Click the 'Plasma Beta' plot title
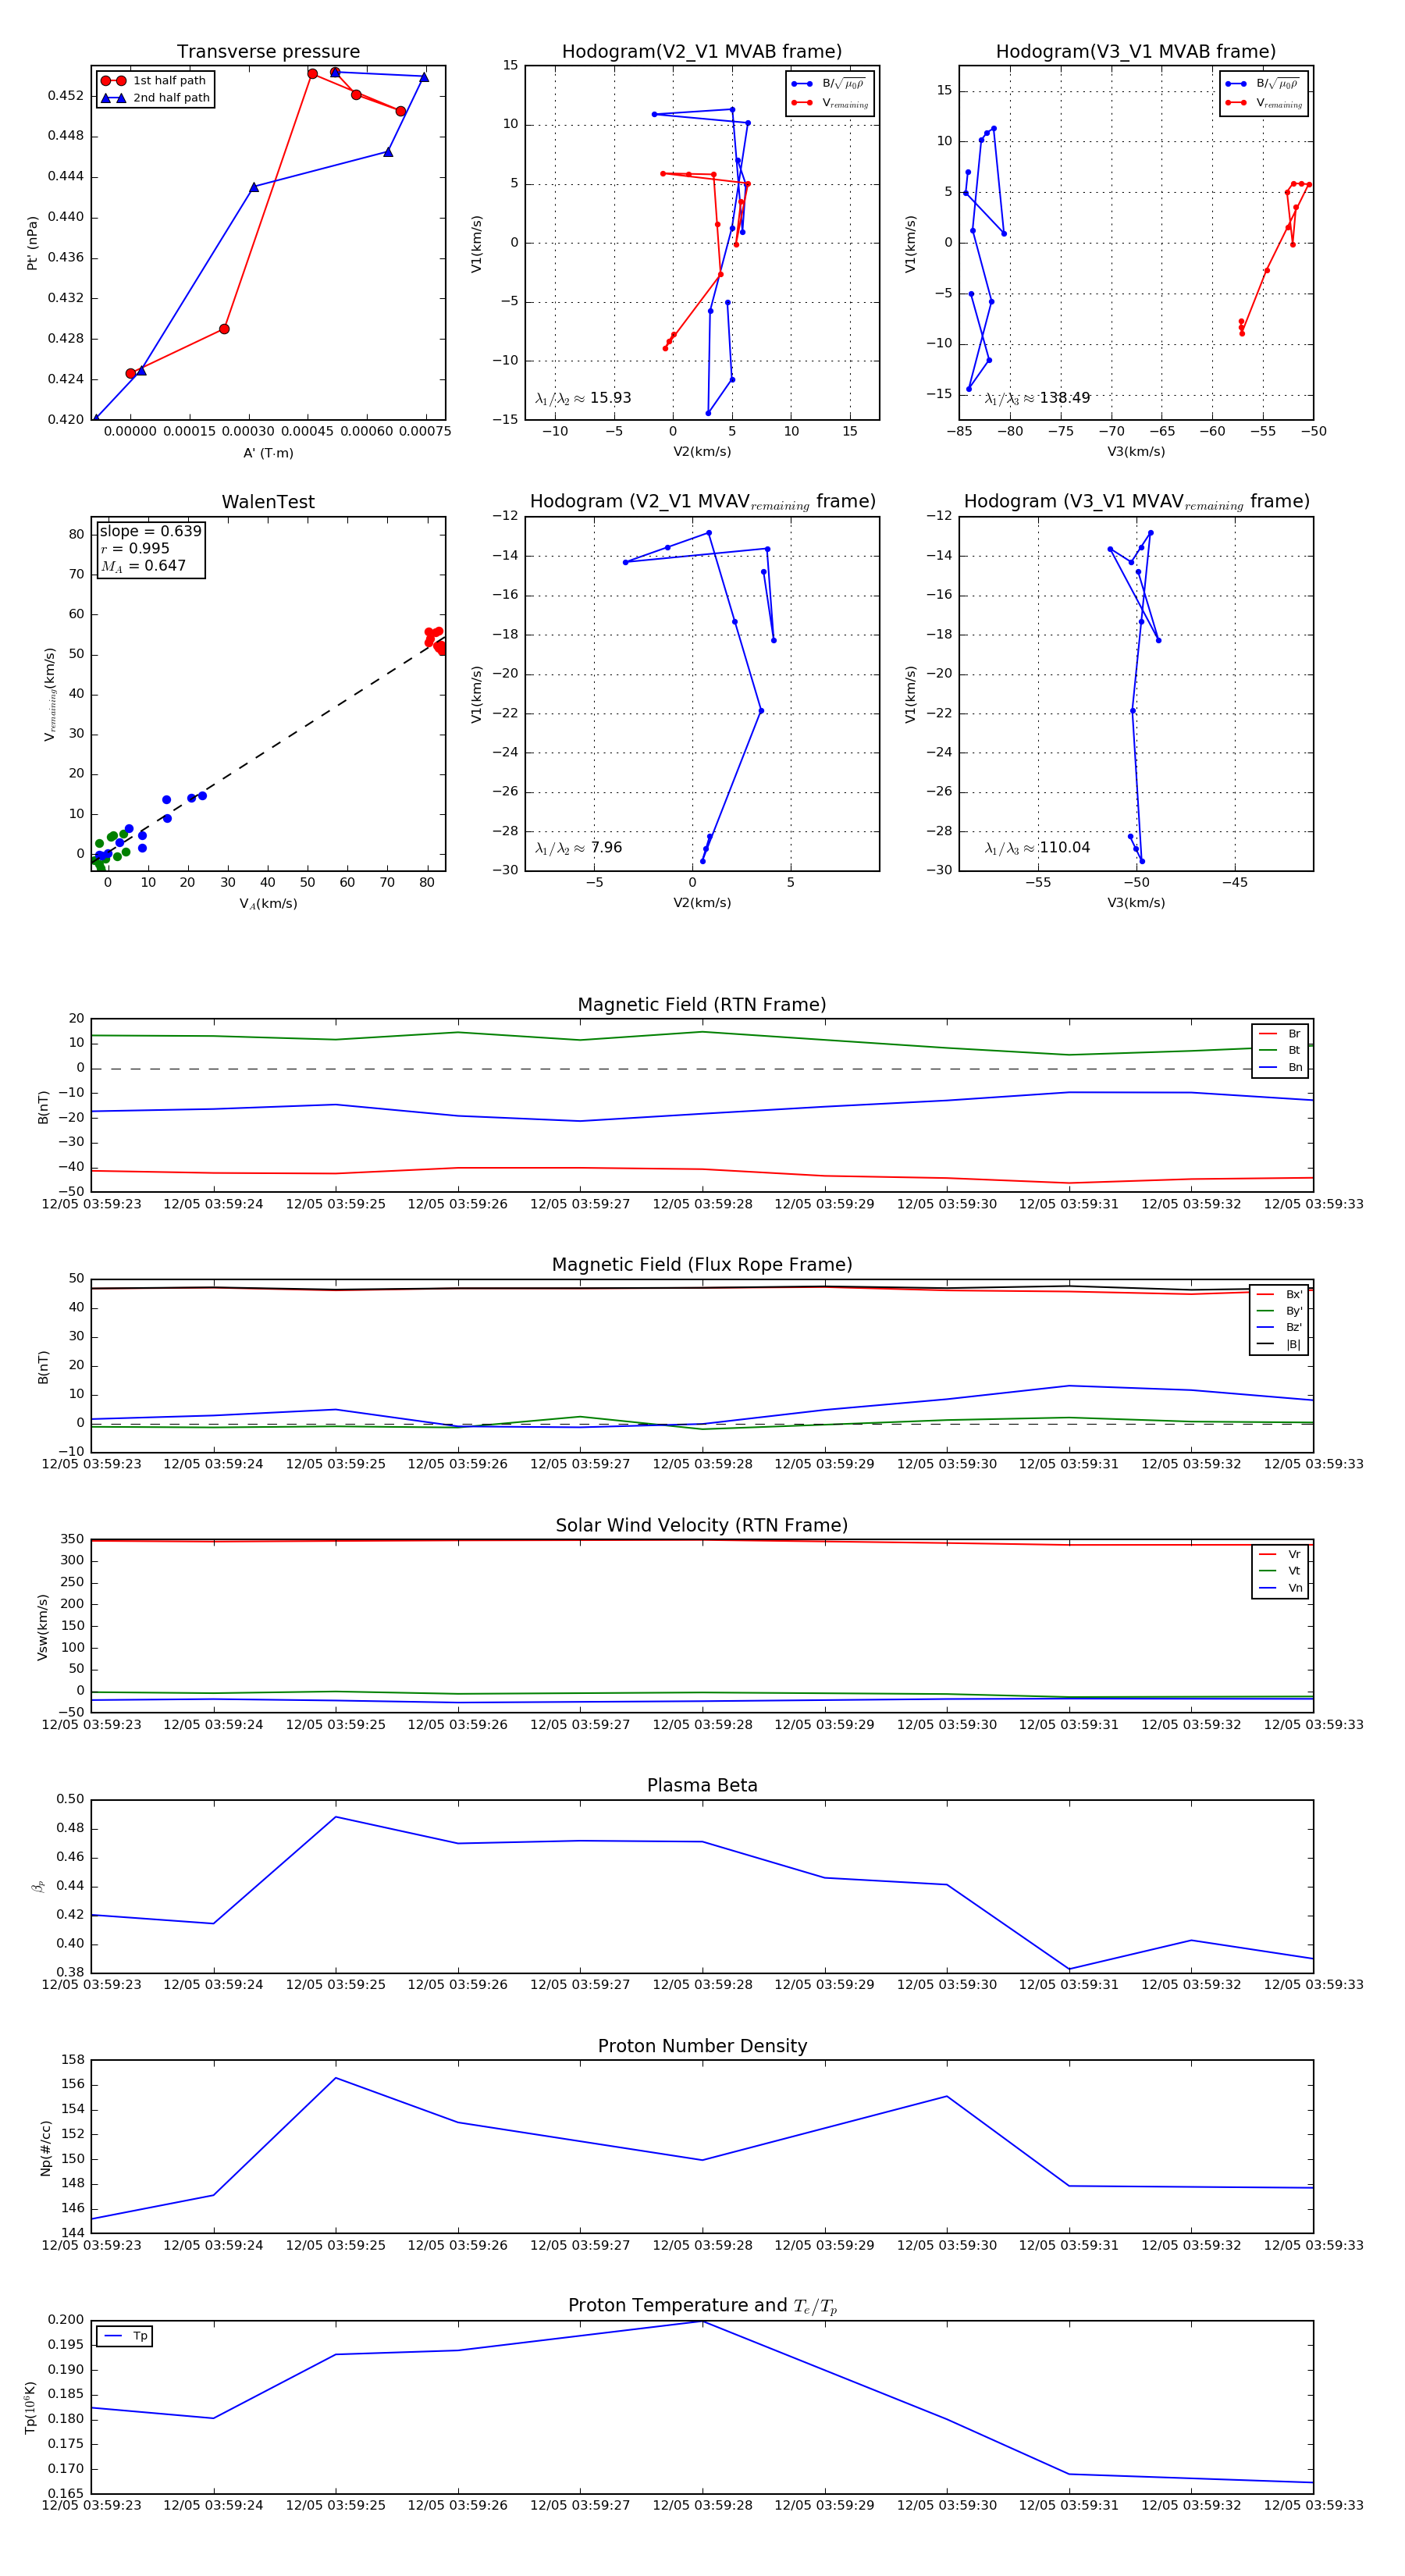Image resolution: width=1405 pixels, height=2576 pixels. [702, 1786]
